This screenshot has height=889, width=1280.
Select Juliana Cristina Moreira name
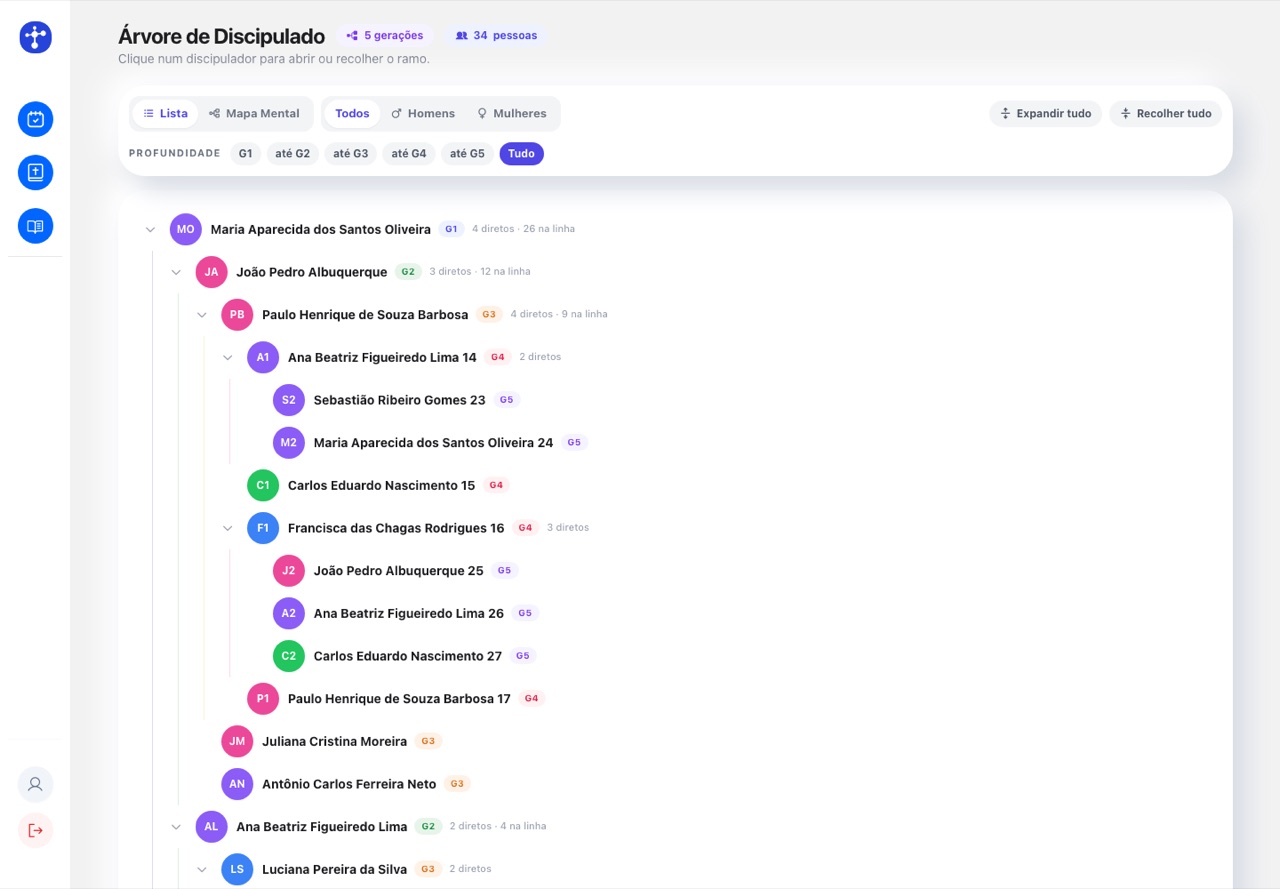point(335,741)
